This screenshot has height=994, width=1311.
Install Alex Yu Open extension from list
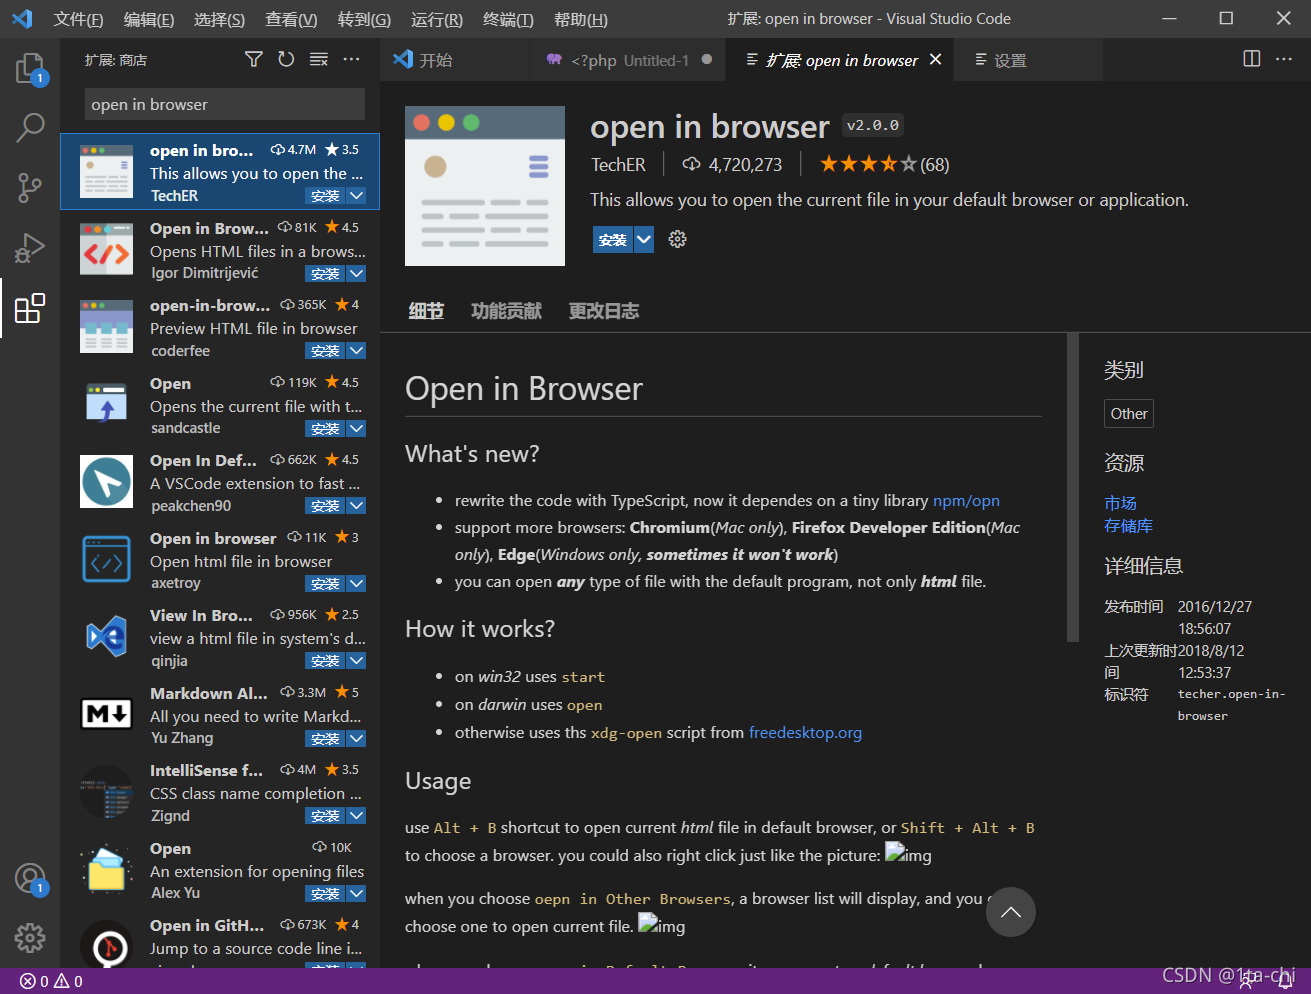click(325, 893)
